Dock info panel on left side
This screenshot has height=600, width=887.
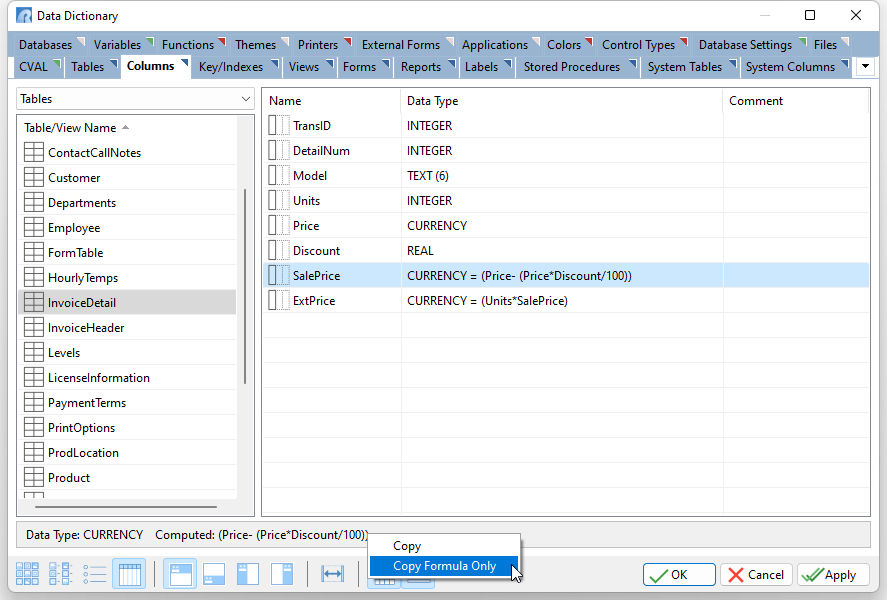pyautogui.click(x=248, y=573)
